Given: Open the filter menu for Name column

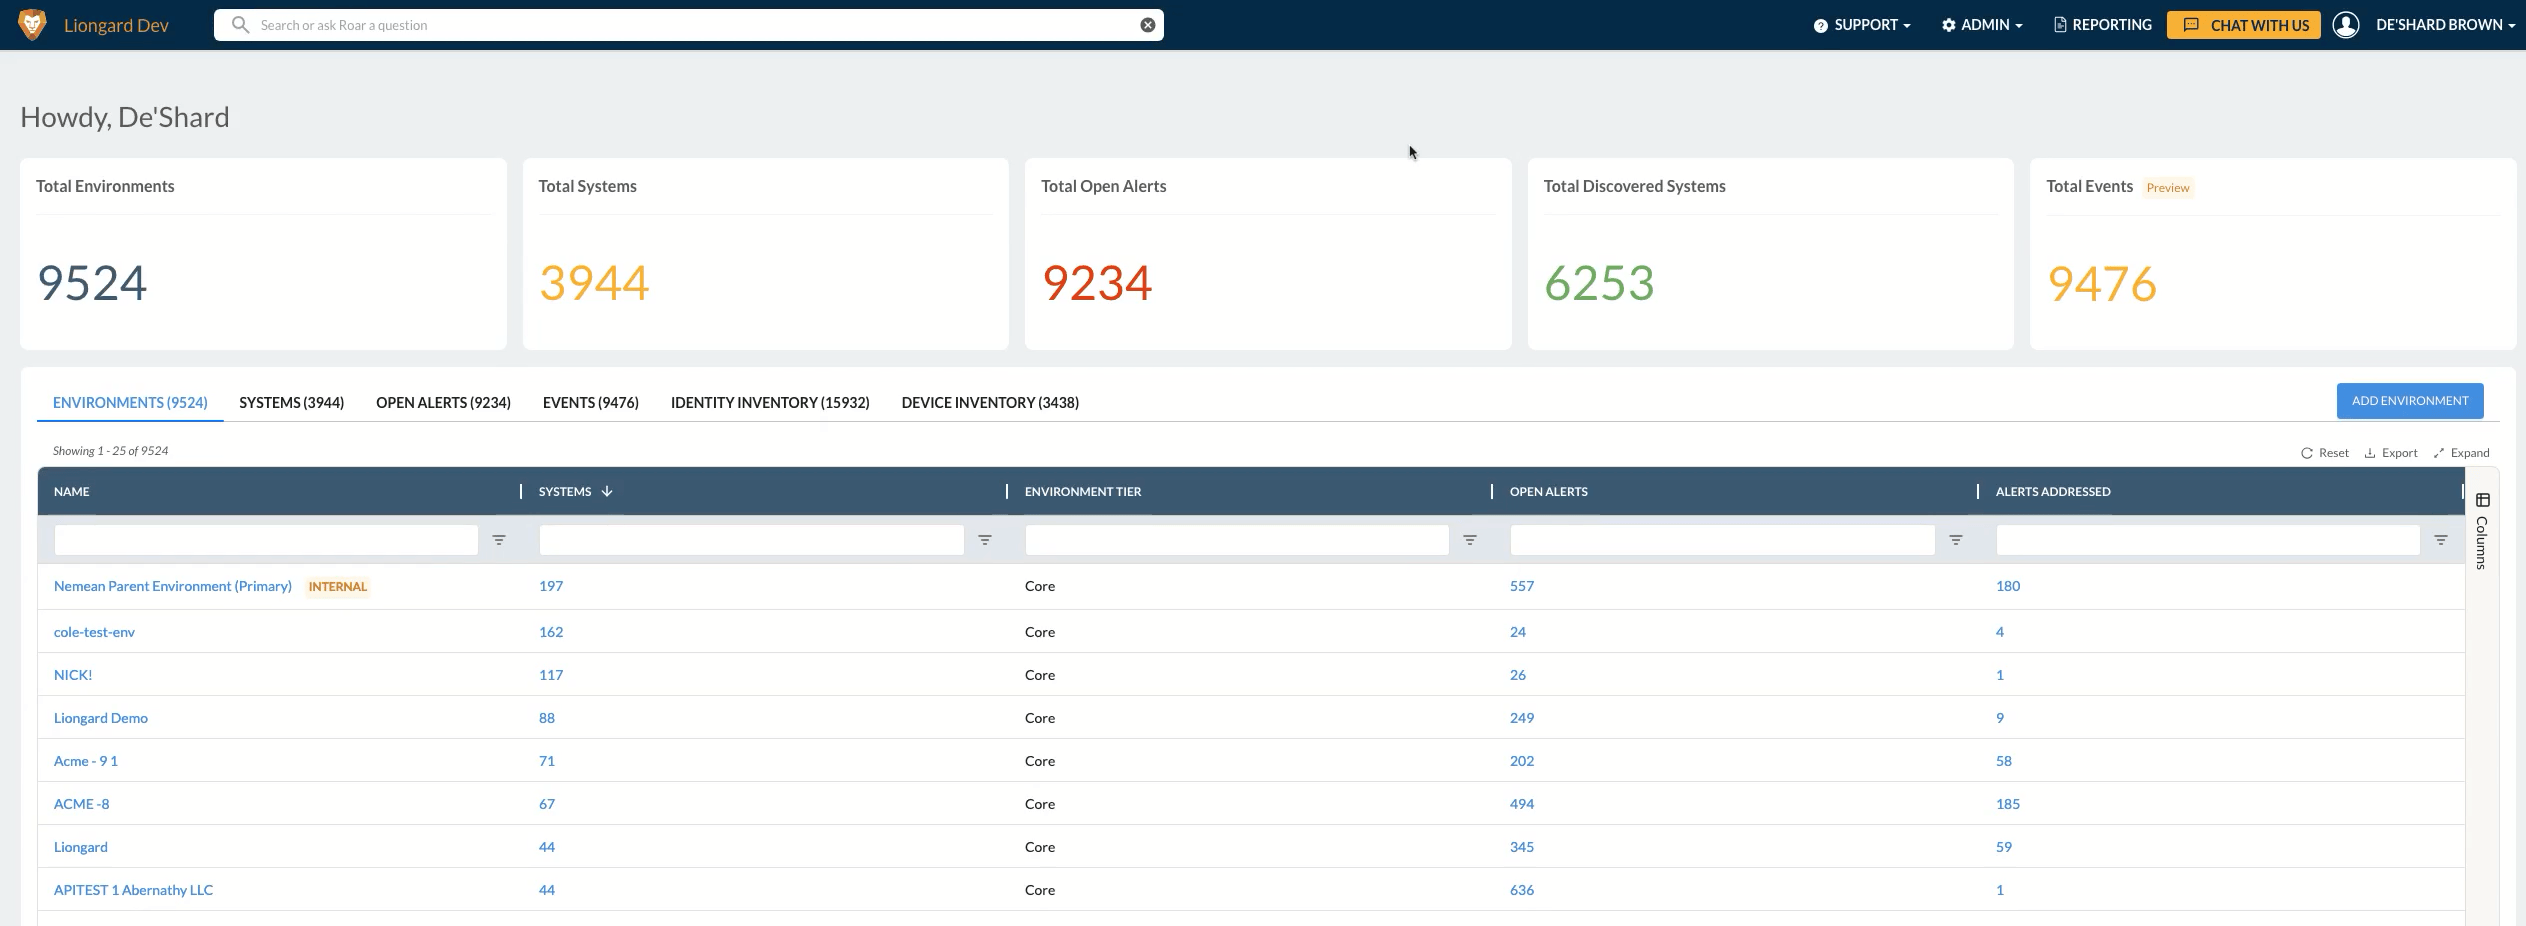Looking at the screenshot, I should pyautogui.click(x=499, y=540).
